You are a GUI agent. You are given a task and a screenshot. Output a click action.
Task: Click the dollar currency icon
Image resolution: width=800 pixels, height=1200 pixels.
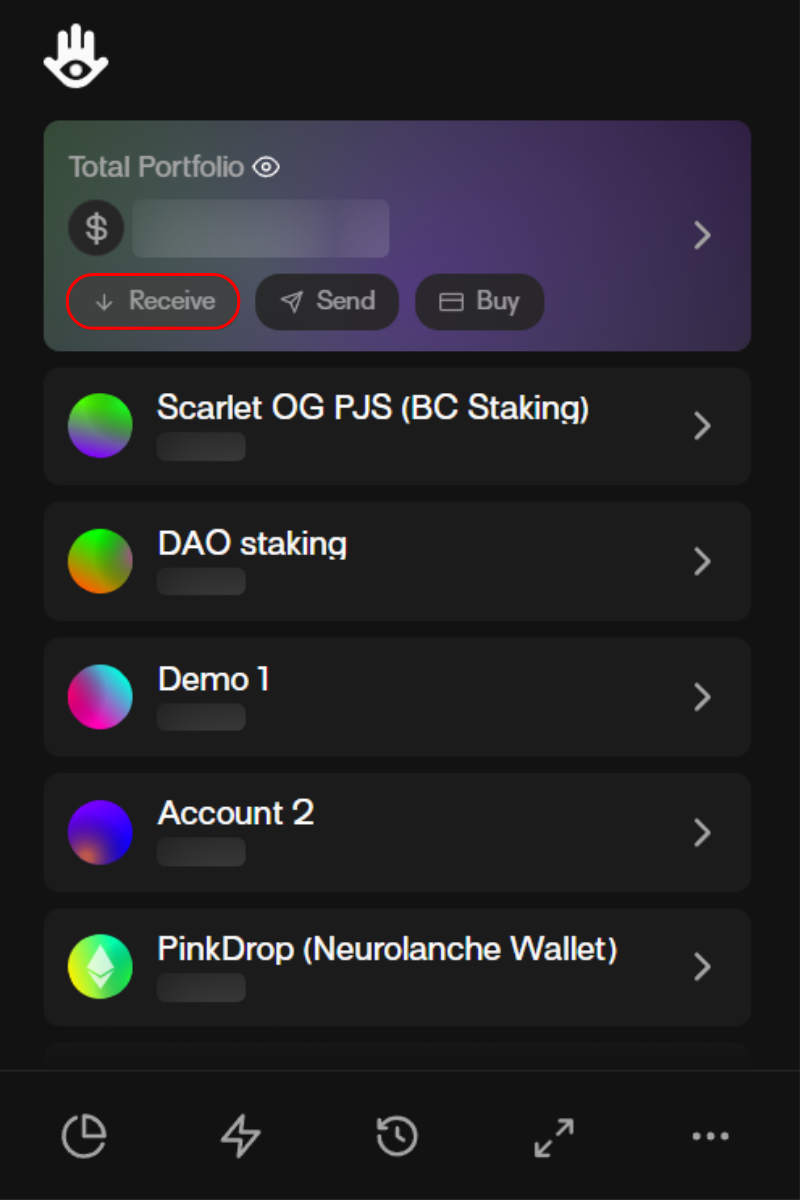click(96, 228)
